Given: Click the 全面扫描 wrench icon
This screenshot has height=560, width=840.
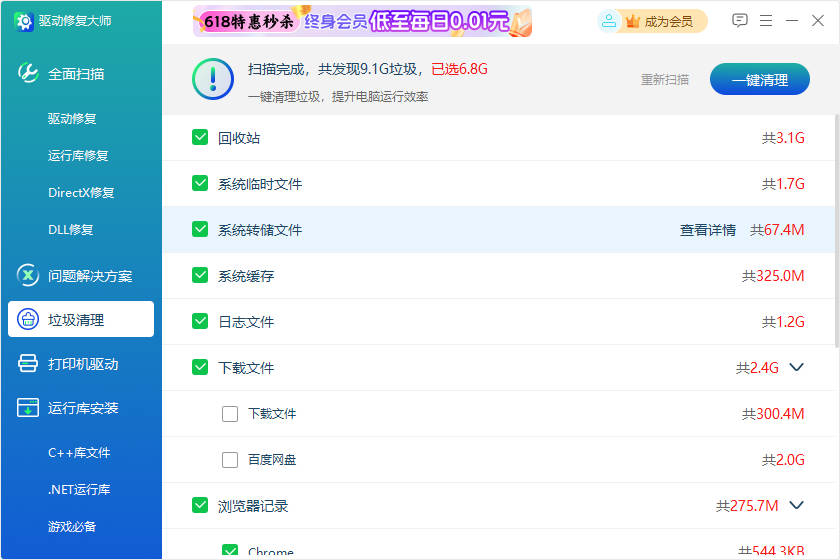Looking at the screenshot, I should click(28, 73).
